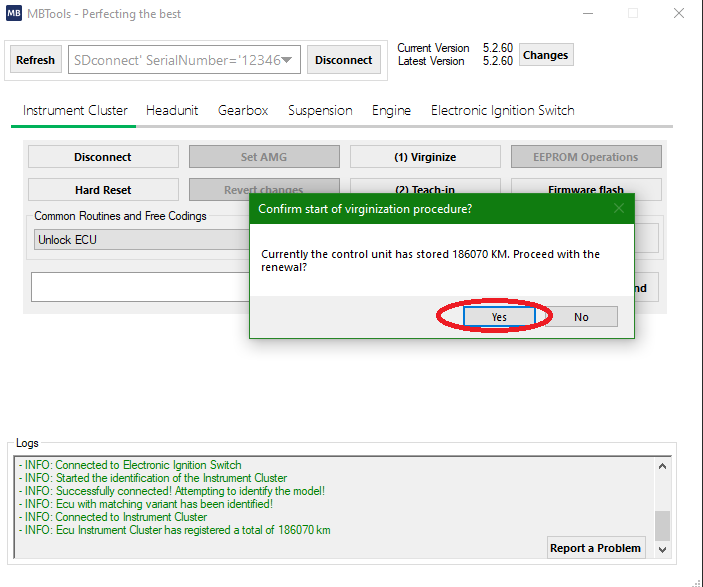Select the Instrument Cluster tab
Screen dimensions: 703x587
[75, 111]
